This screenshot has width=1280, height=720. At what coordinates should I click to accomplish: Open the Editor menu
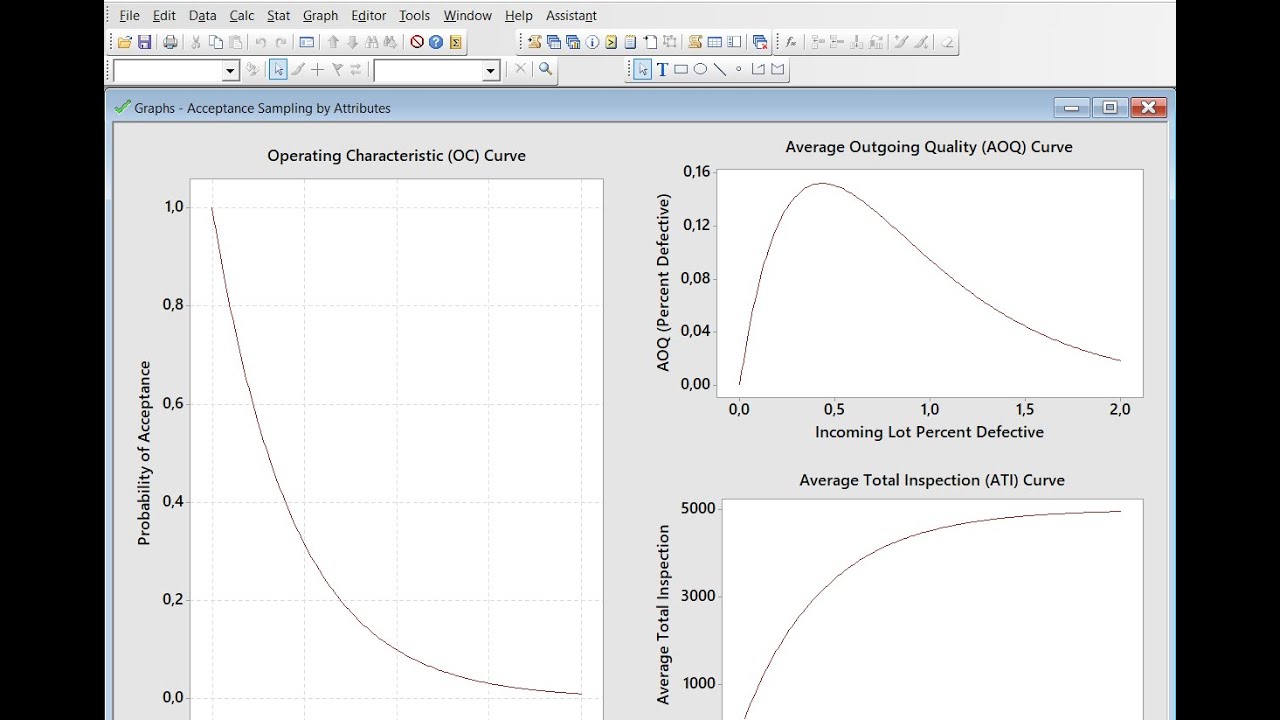click(368, 15)
